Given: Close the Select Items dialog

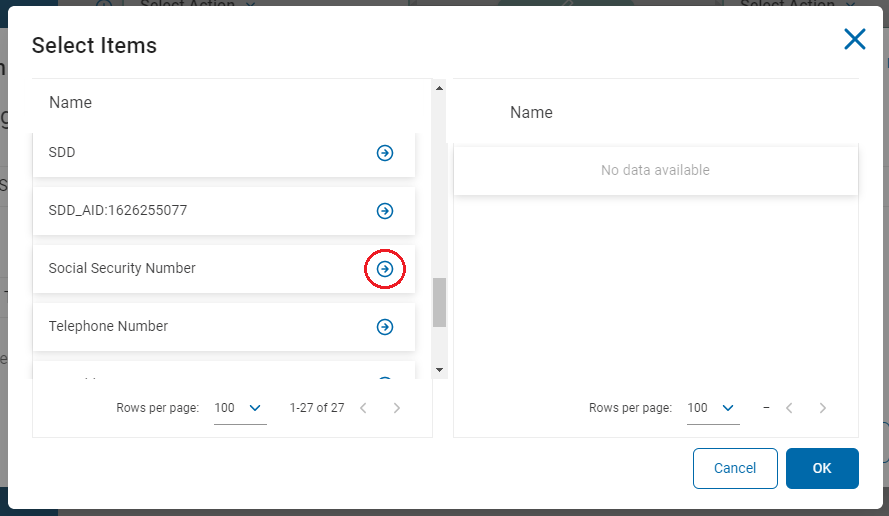Looking at the screenshot, I should [x=854, y=40].
